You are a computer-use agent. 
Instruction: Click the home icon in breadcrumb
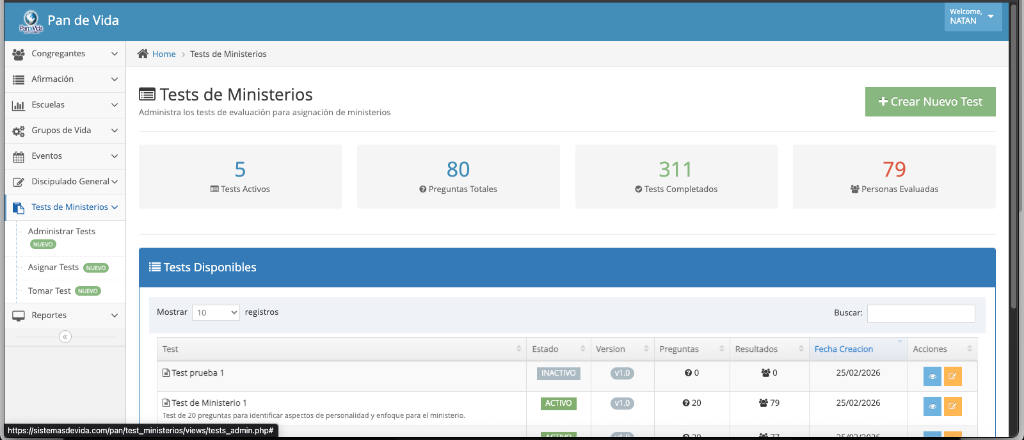pos(143,54)
